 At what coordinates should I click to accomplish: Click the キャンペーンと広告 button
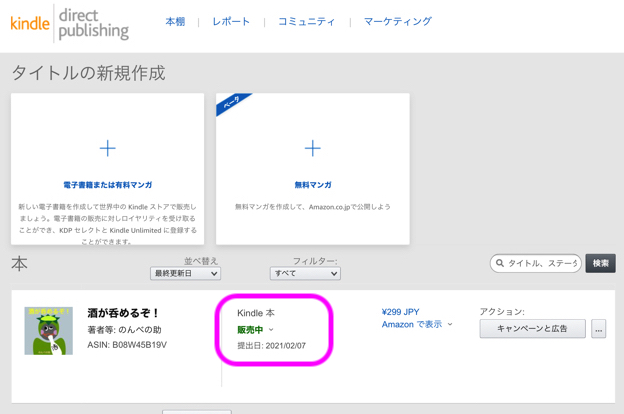pos(532,328)
